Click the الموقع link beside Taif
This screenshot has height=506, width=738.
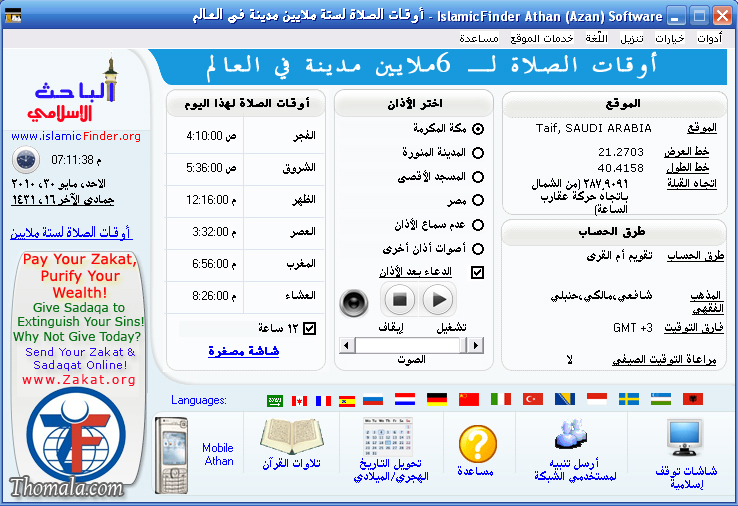(x=701, y=128)
